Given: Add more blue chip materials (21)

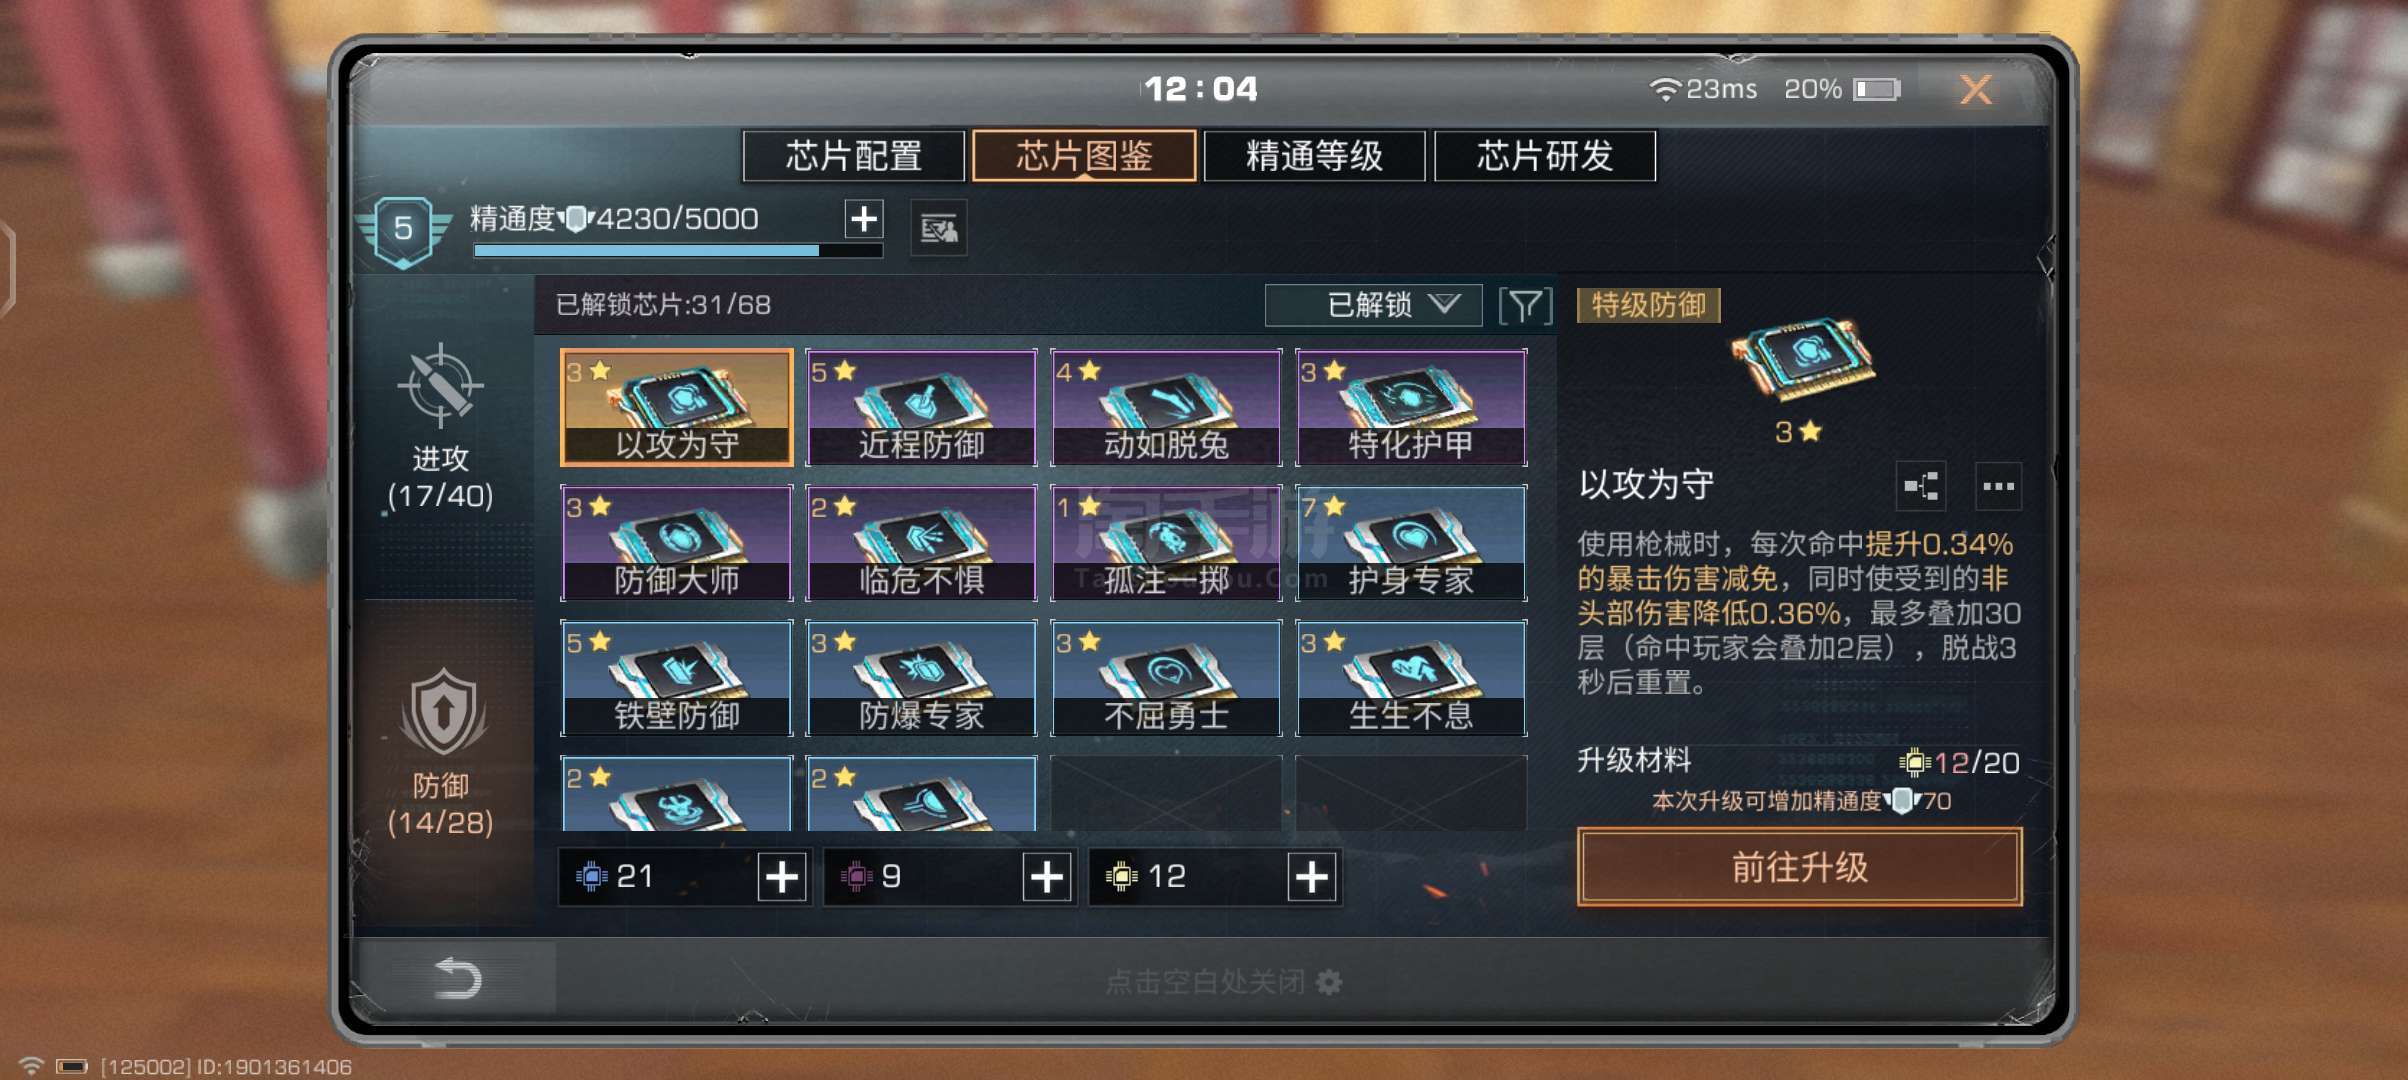Looking at the screenshot, I should pos(782,877).
